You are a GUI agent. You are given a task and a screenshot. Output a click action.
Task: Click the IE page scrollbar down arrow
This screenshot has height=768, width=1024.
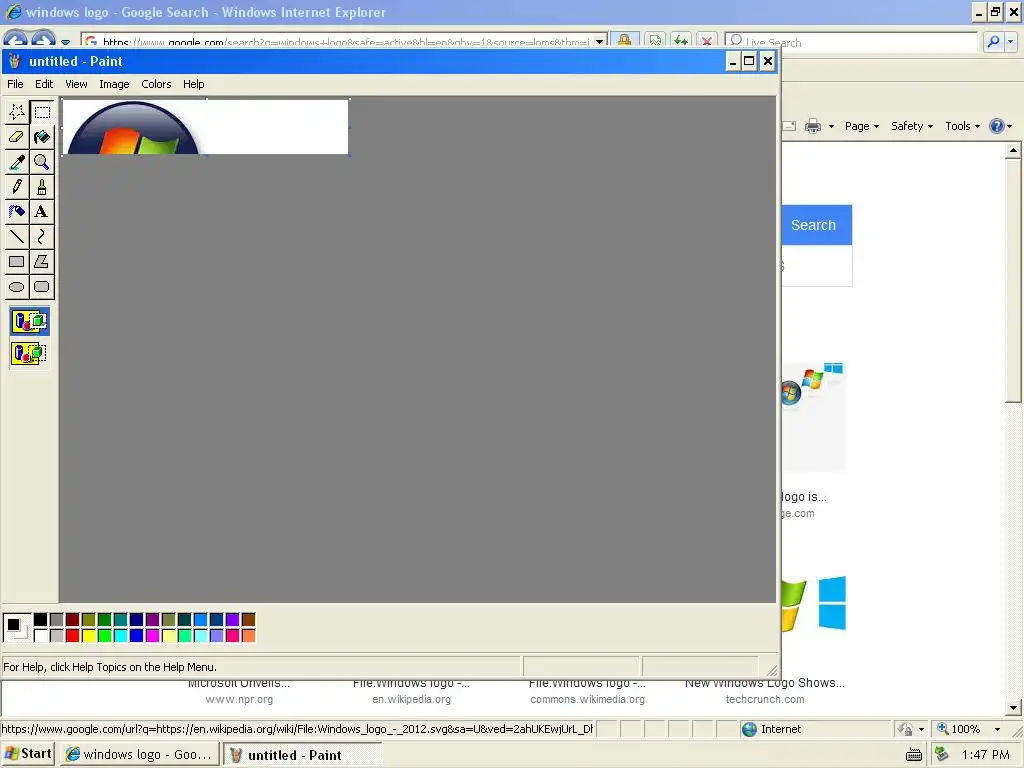(1013, 707)
